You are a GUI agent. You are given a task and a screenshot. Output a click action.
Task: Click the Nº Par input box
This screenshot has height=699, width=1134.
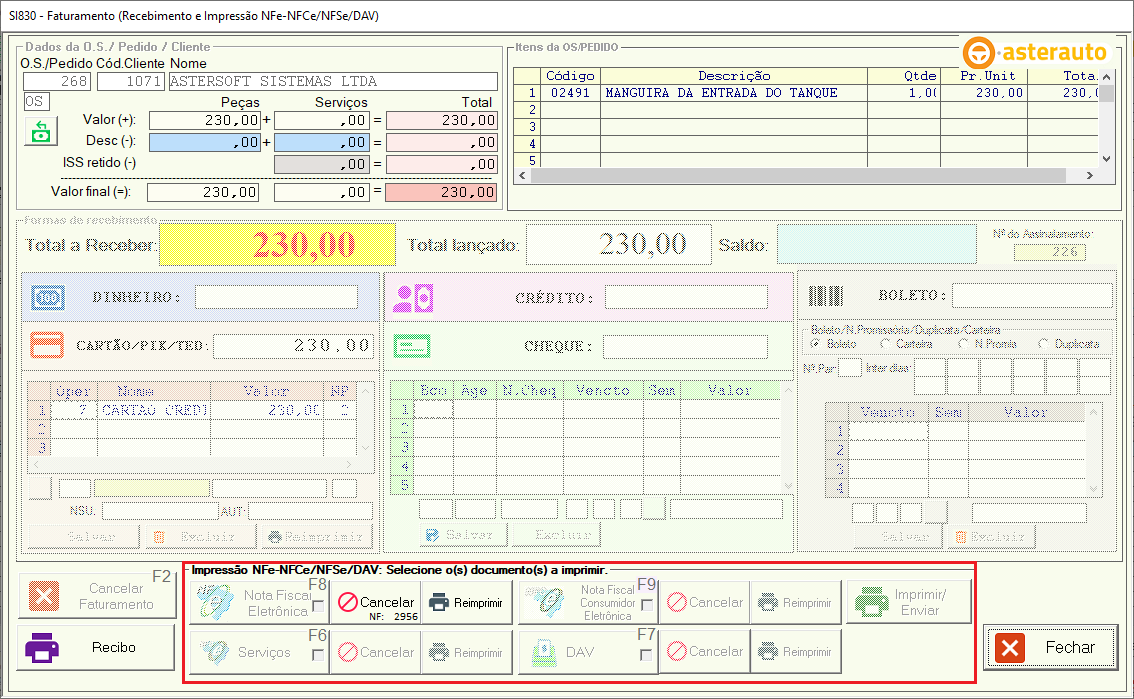tap(850, 368)
